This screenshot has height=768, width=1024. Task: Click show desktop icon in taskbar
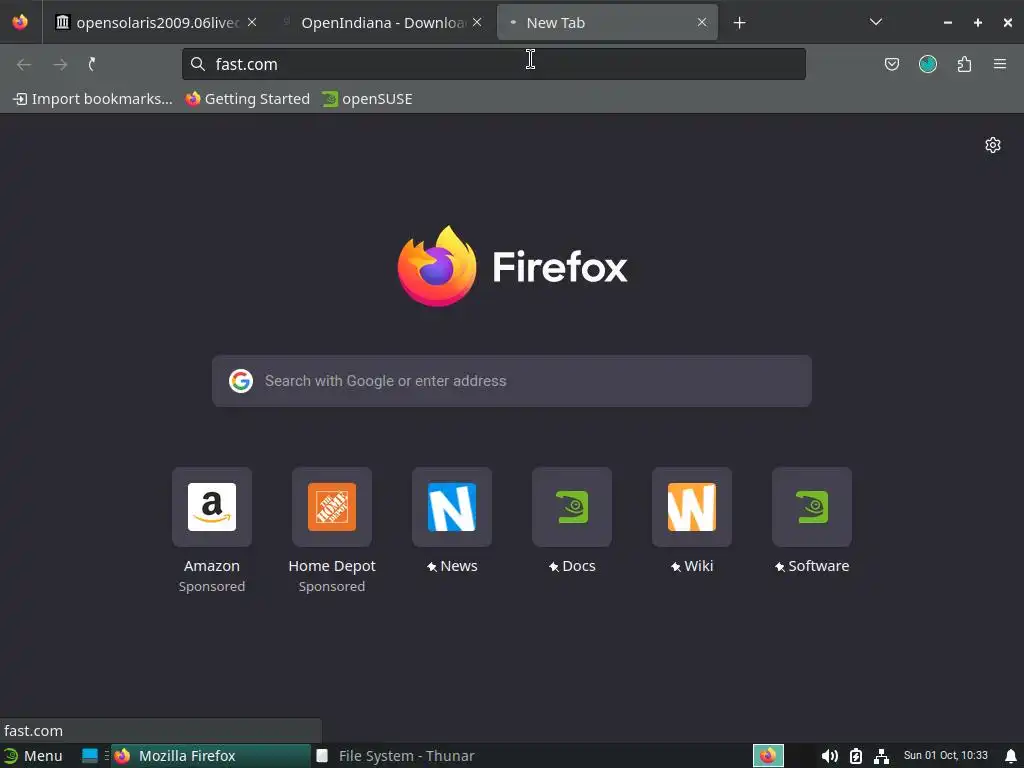coord(89,756)
